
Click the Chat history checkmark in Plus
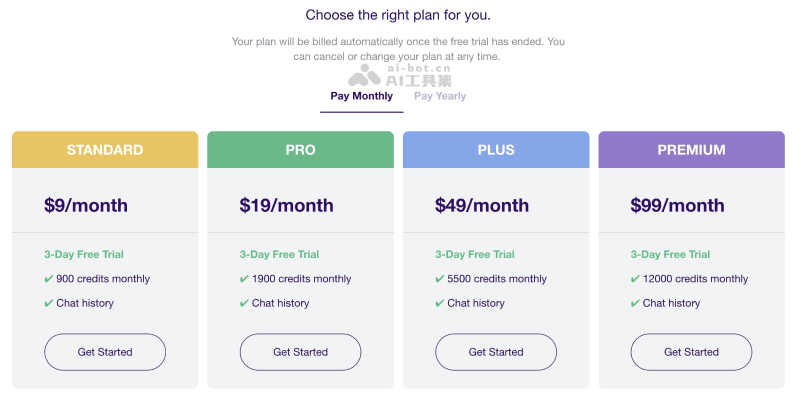pos(440,303)
